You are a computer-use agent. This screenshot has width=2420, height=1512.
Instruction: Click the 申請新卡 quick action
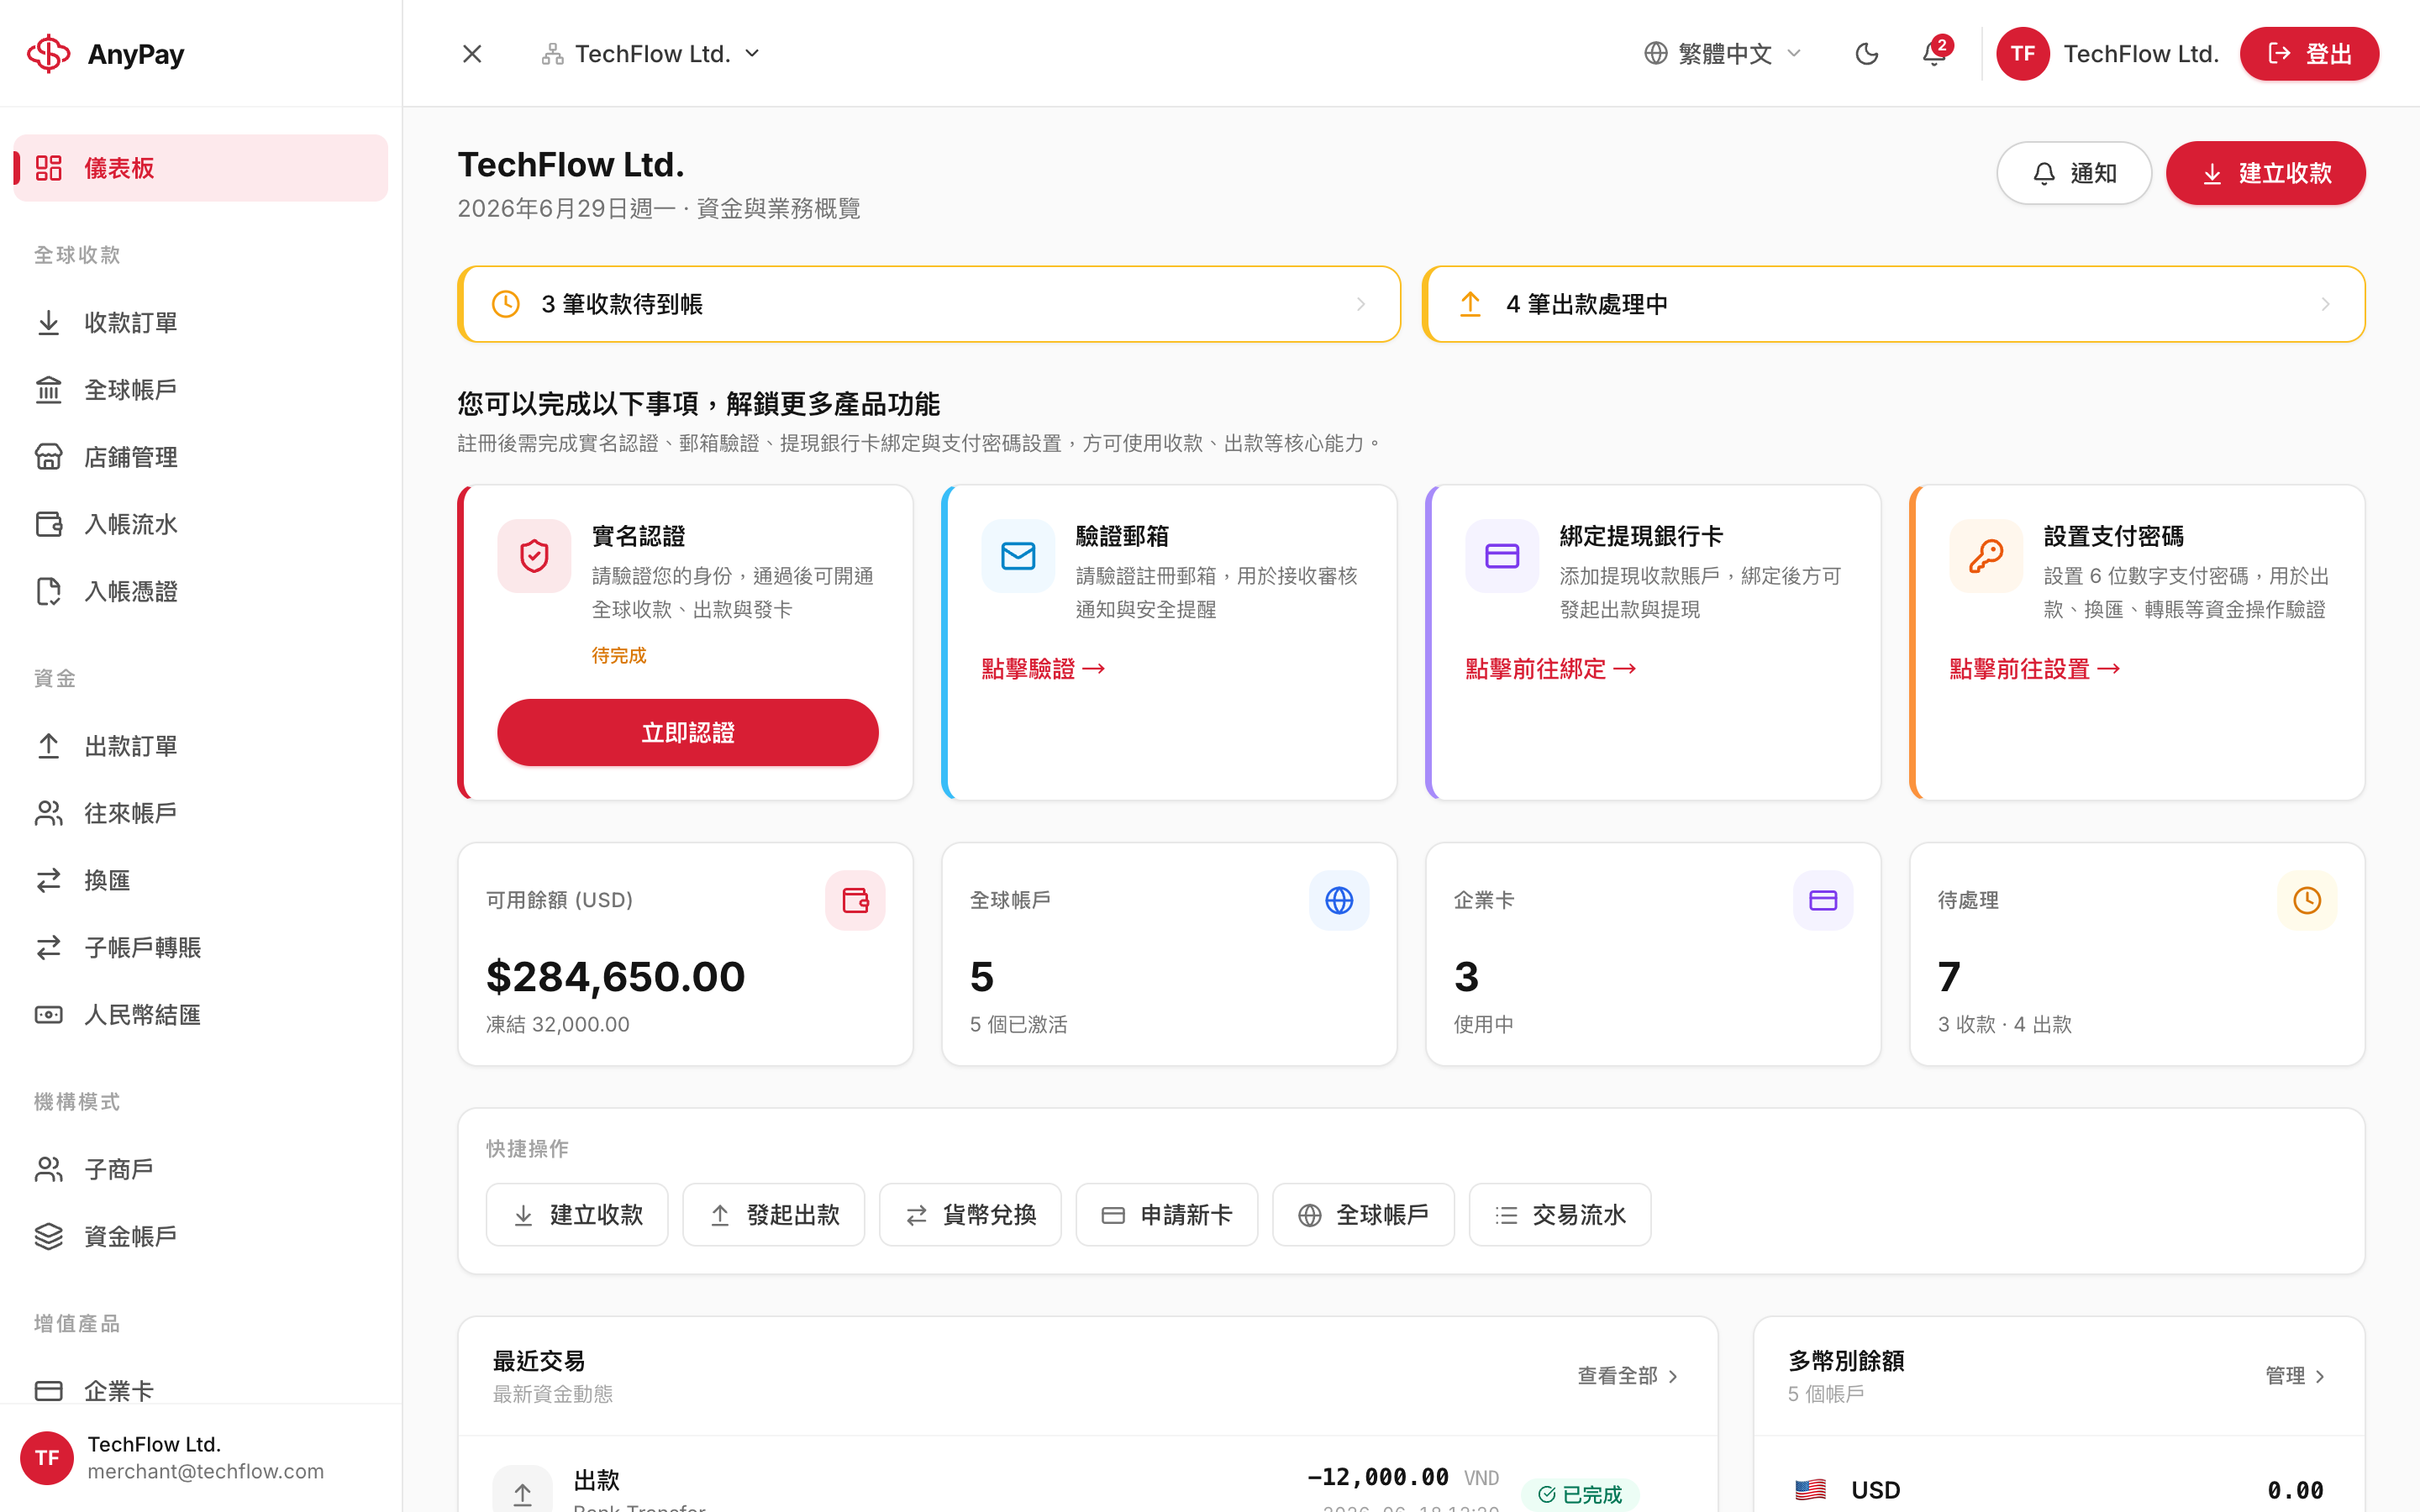[1167, 1215]
